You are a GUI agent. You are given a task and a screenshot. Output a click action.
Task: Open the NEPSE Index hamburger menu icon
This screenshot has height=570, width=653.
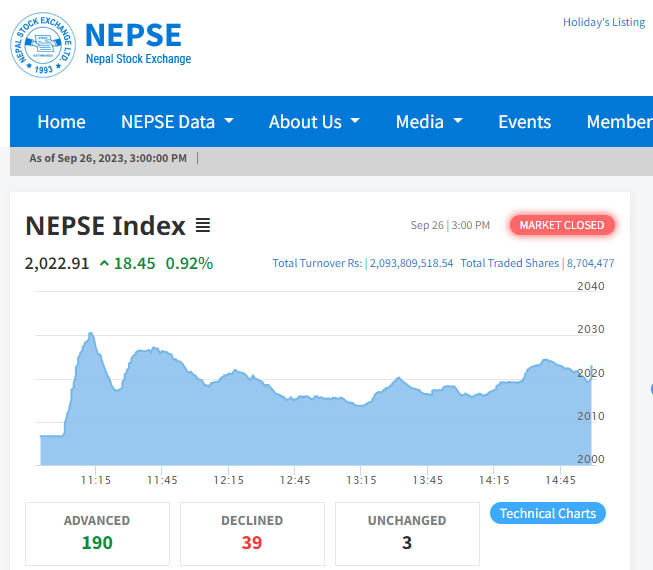(203, 226)
